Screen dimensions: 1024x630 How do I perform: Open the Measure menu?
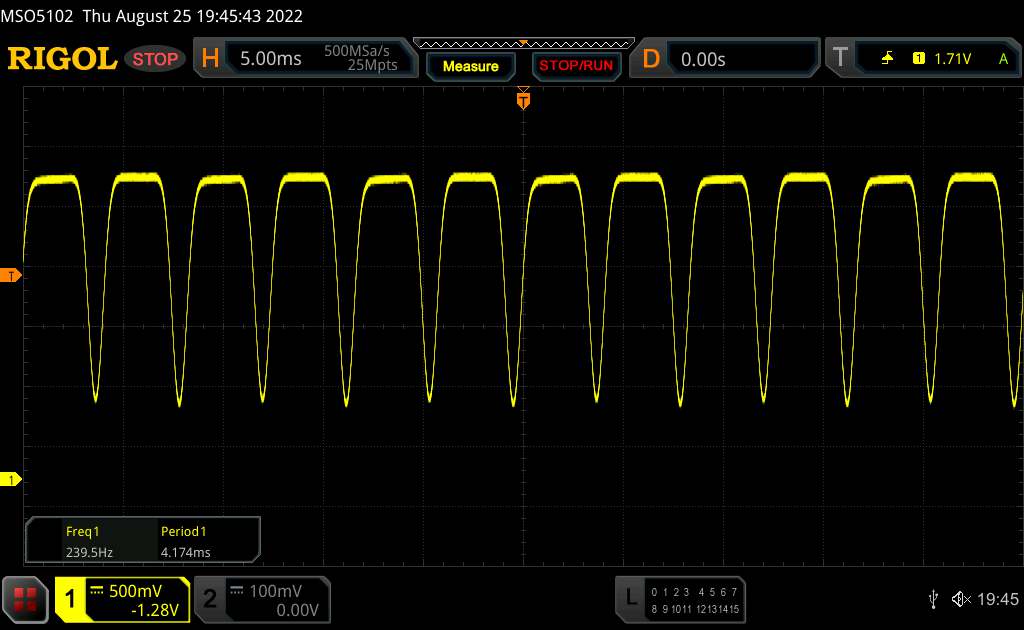point(470,66)
